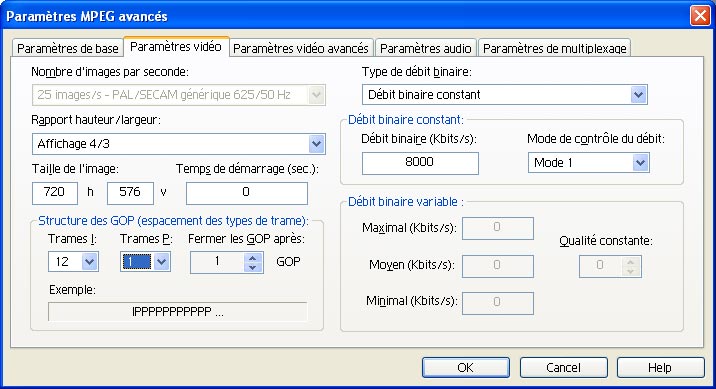
Task: Click the horizontal image size field 720
Action: pos(55,193)
